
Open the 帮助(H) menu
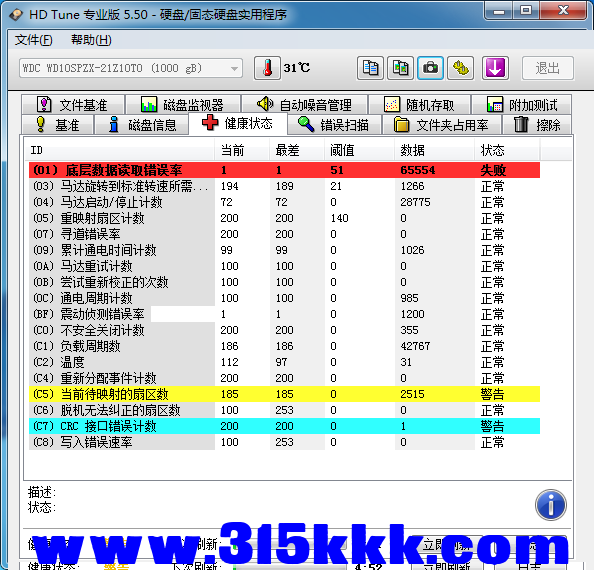click(x=91, y=40)
